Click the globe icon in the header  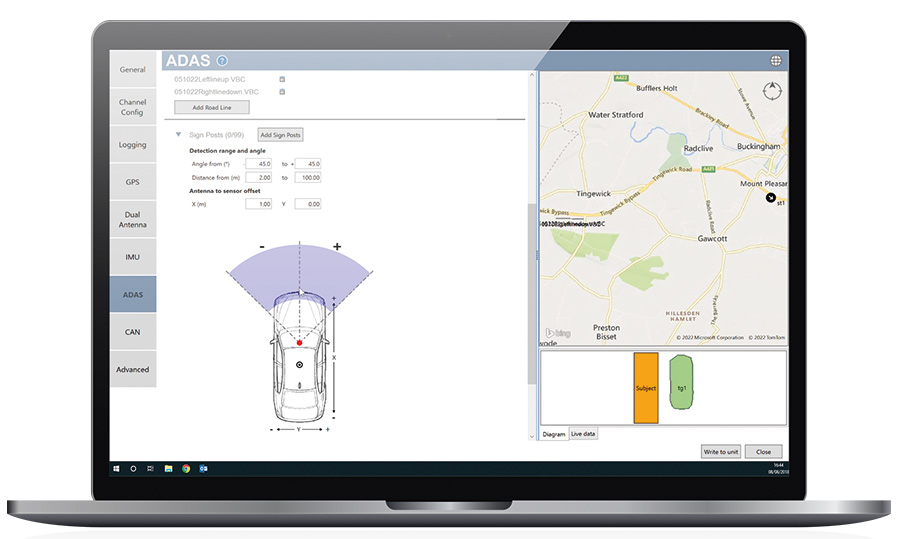pyautogui.click(x=775, y=61)
